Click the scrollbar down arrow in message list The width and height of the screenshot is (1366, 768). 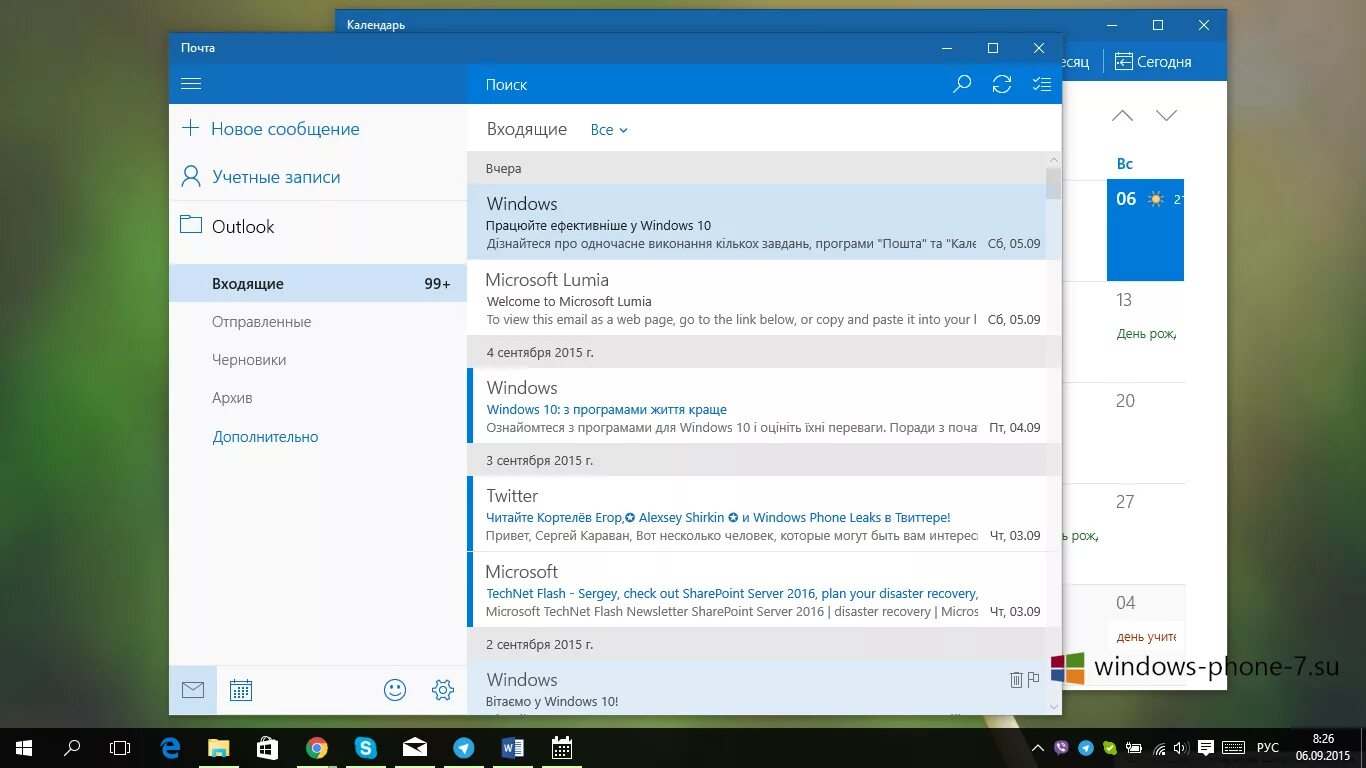(1054, 706)
